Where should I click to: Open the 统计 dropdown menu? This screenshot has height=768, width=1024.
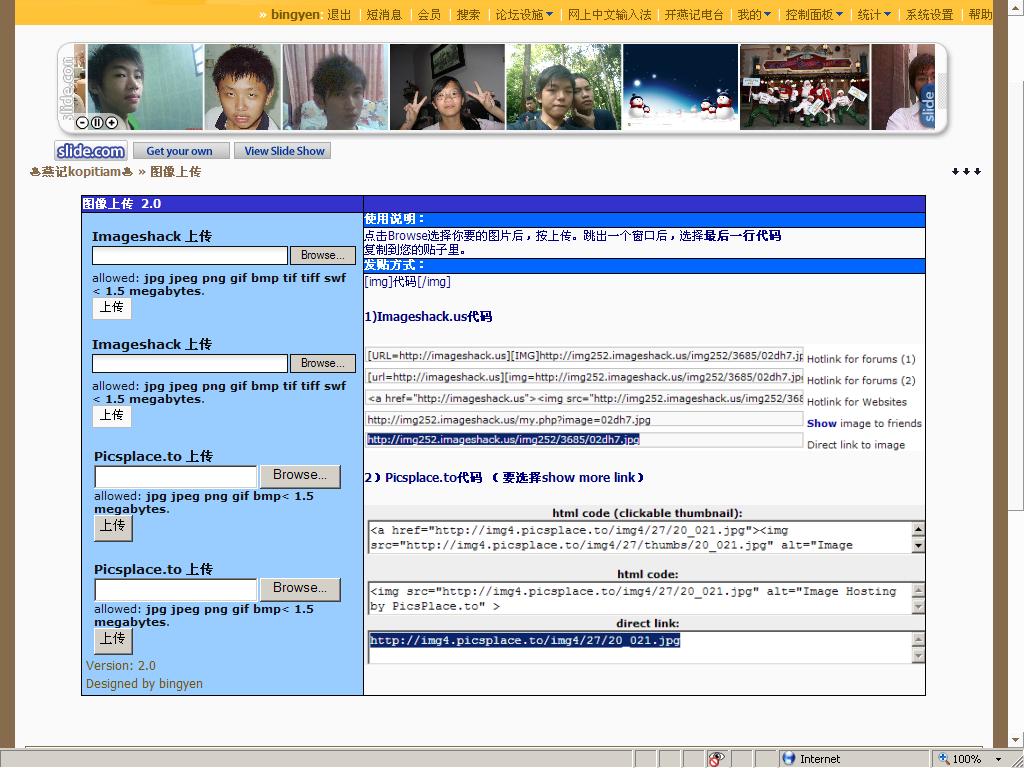[874, 15]
